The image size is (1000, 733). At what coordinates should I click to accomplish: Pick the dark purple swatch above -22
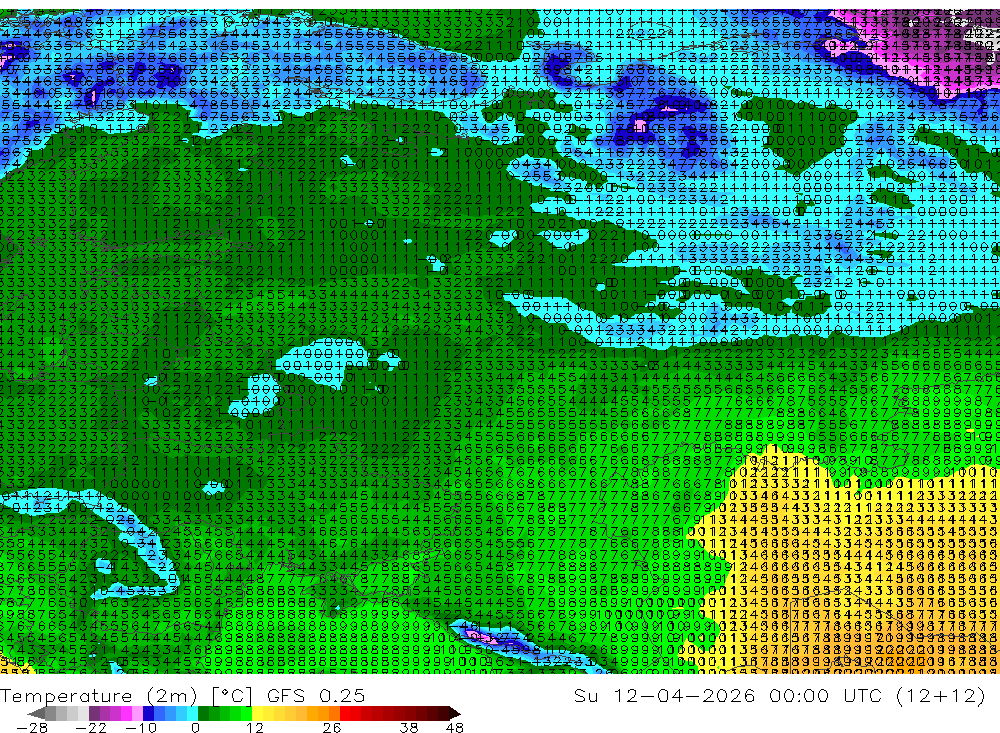click(x=94, y=713)
